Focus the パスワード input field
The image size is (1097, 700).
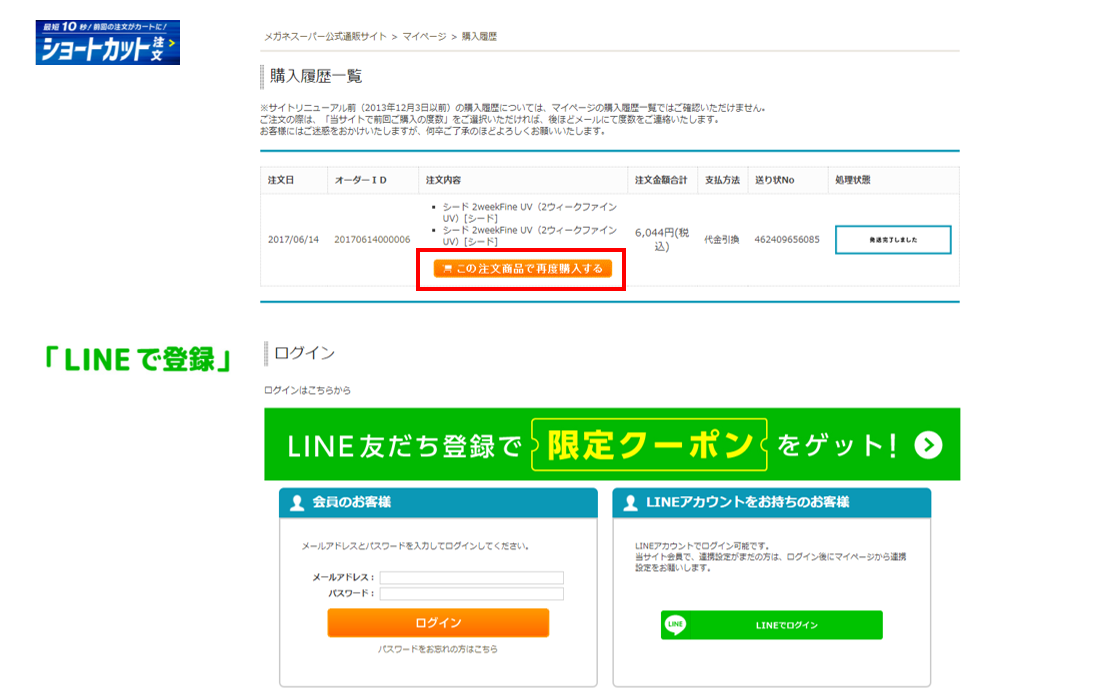click(472, 594)
